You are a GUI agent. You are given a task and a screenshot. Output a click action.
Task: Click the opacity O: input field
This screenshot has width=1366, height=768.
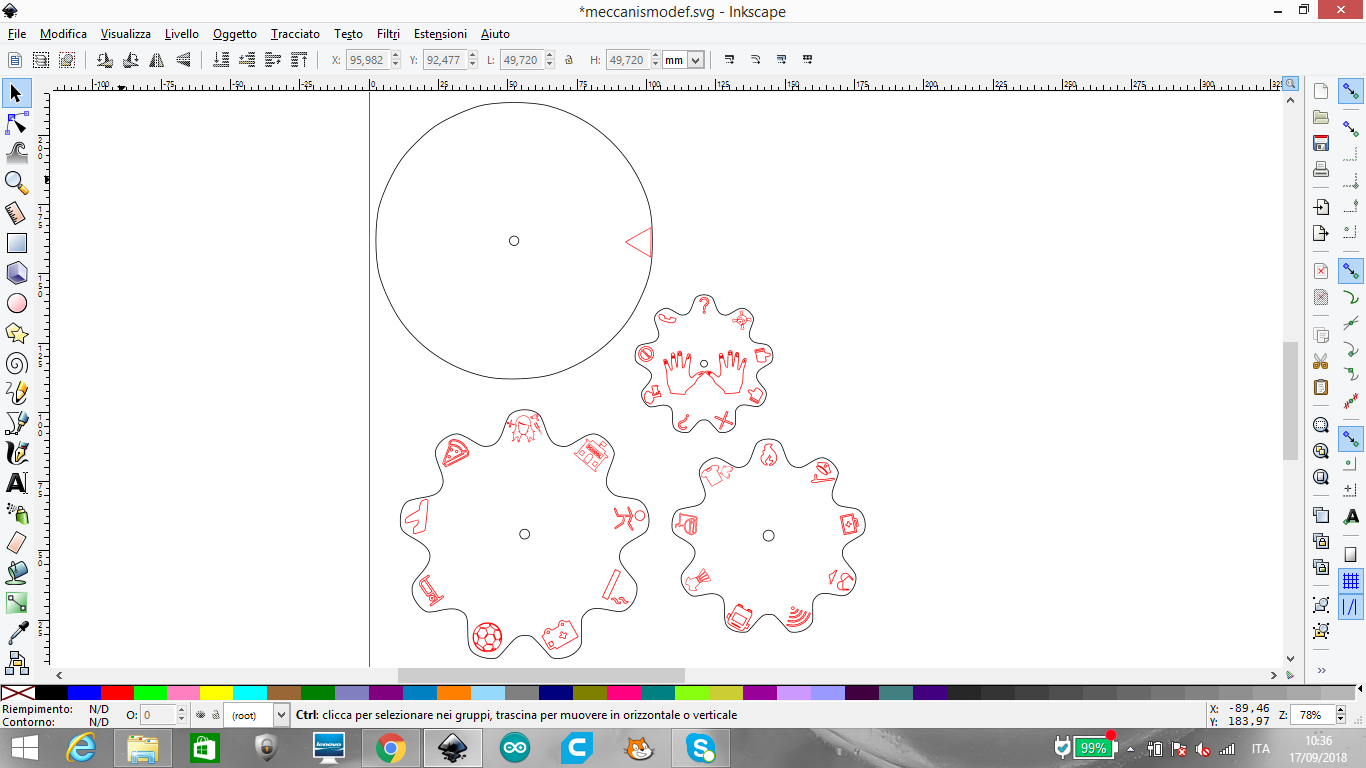tap(158, 715)
